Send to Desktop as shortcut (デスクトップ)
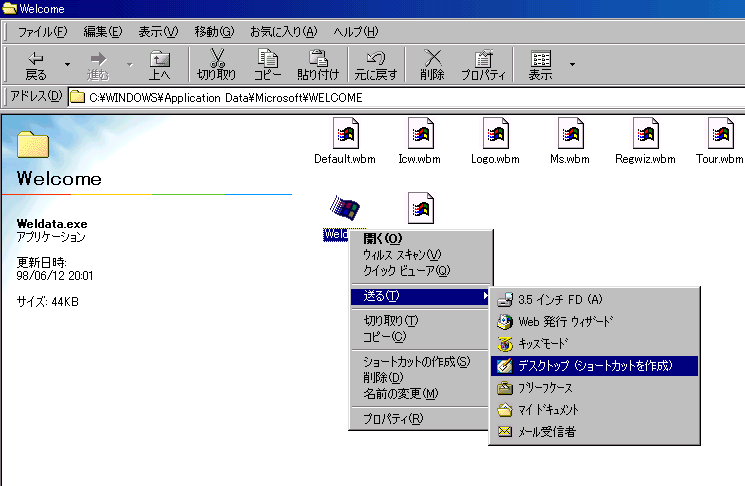745x486 pixels. coord(594,366)
